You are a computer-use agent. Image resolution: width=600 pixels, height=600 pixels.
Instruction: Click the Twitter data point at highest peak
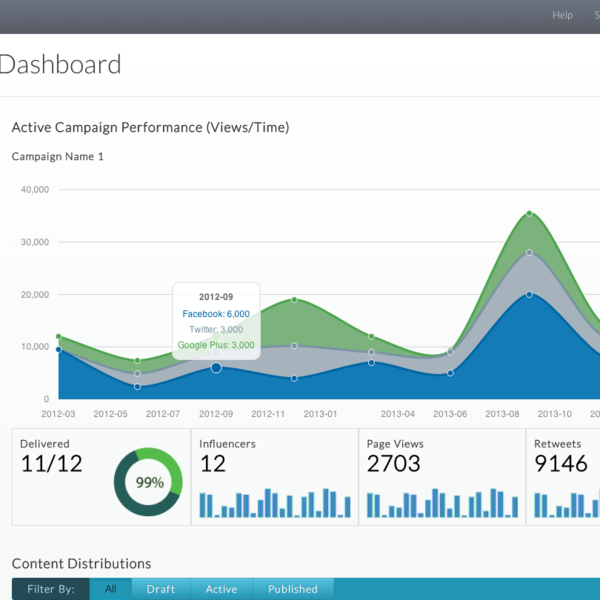[x=529, y=252]
